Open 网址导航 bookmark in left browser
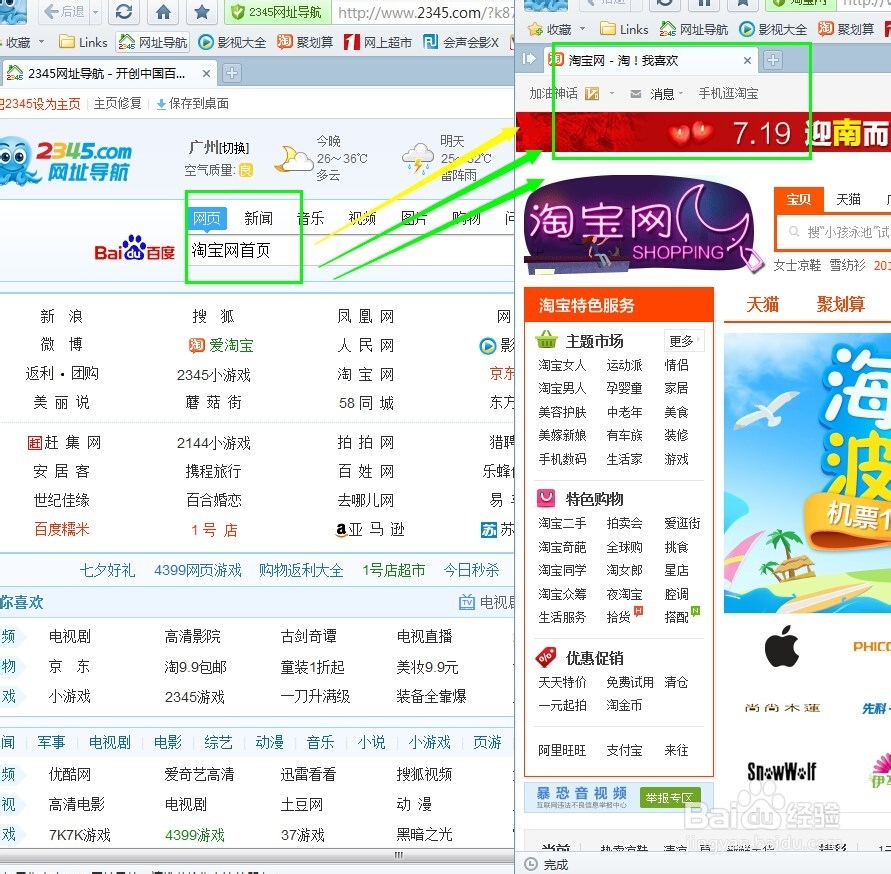891x874 pixels. pos(152,43)
